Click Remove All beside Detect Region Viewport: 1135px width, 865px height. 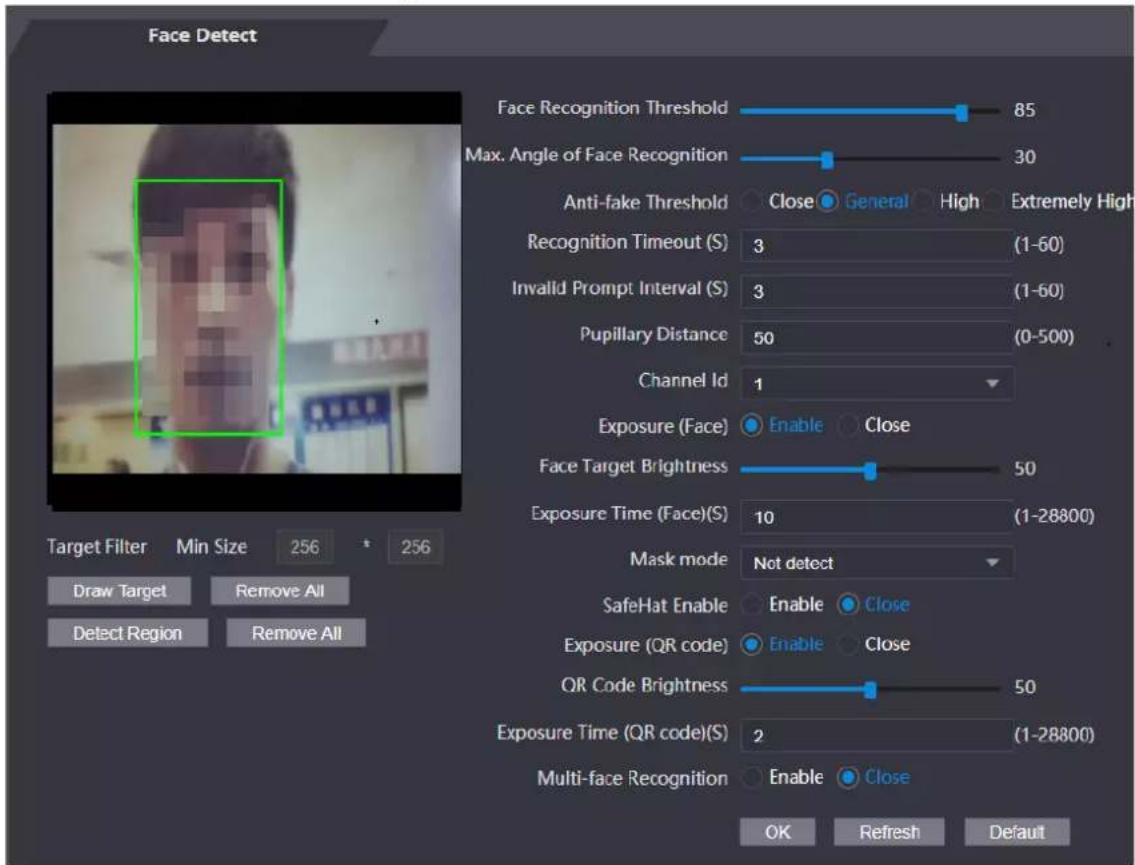coord(296,633)
